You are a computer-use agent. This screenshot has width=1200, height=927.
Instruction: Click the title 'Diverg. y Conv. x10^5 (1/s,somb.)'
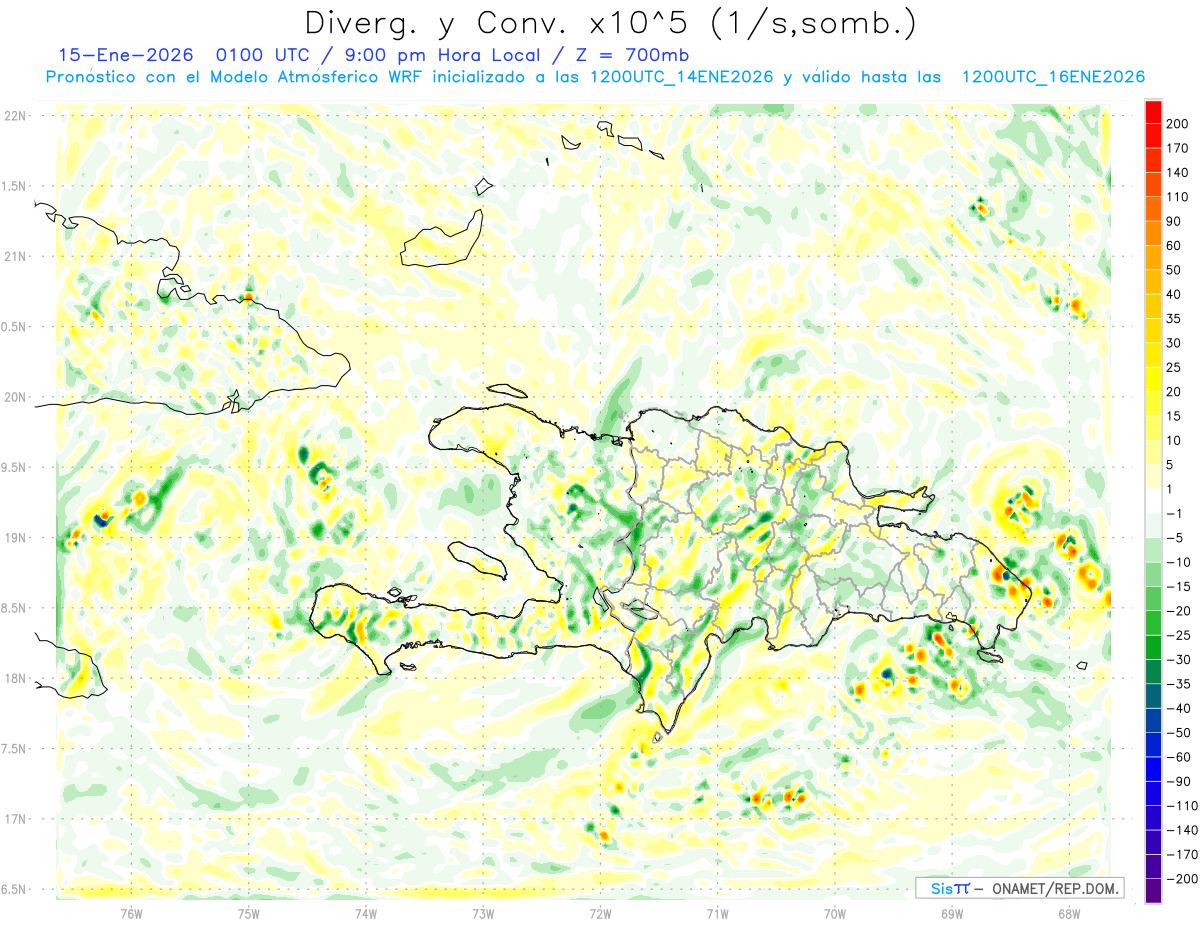(609, 23)
